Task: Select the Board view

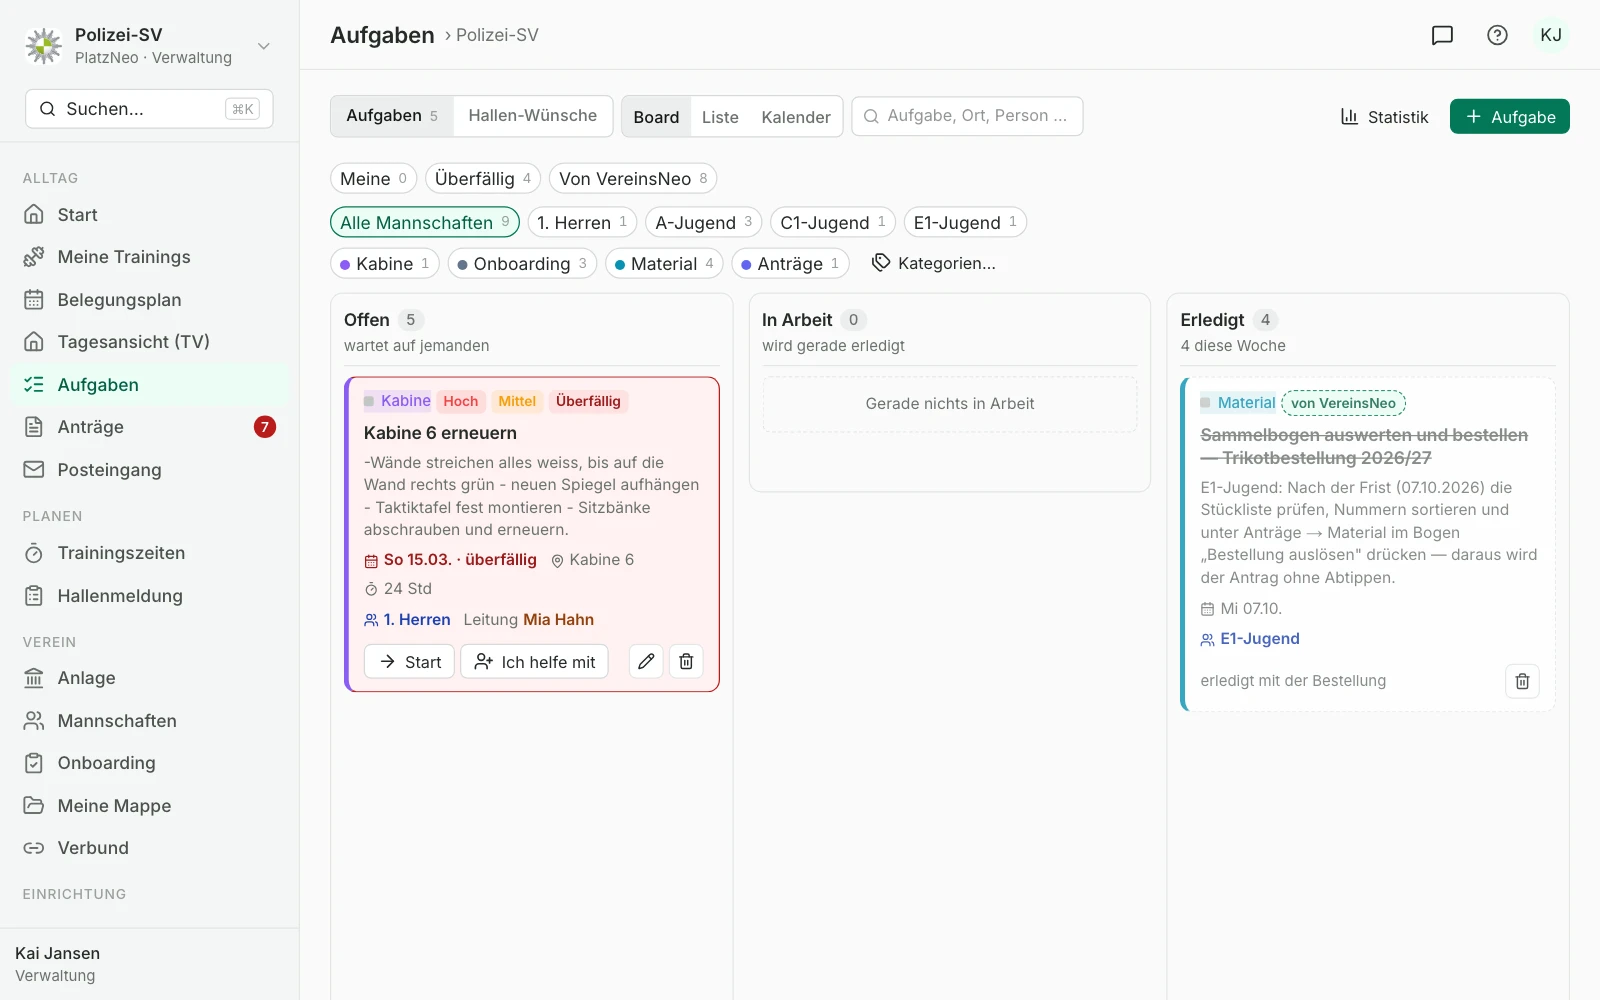Action: (x=656, y=117)
